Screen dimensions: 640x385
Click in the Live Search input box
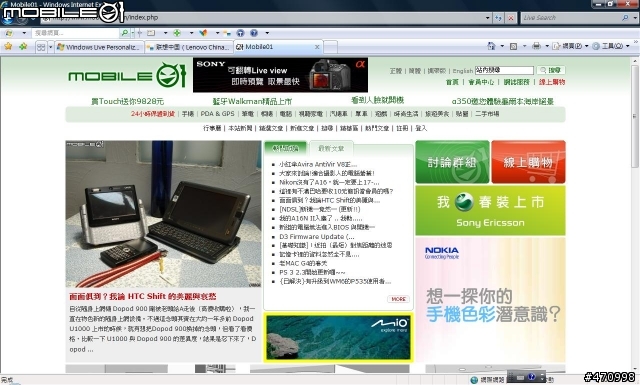click(x=571, y=18)
